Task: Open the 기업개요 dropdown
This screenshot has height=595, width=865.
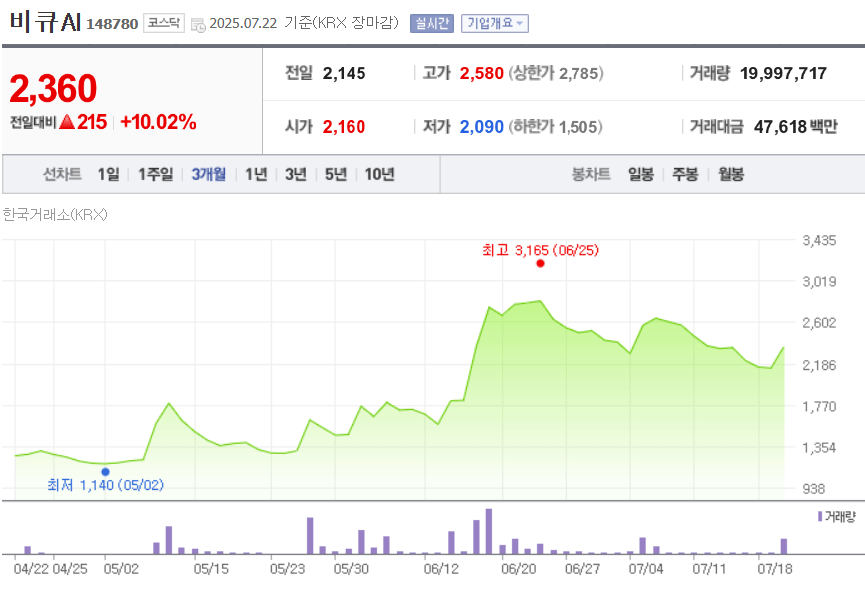Action: click(x=495, y=23)
